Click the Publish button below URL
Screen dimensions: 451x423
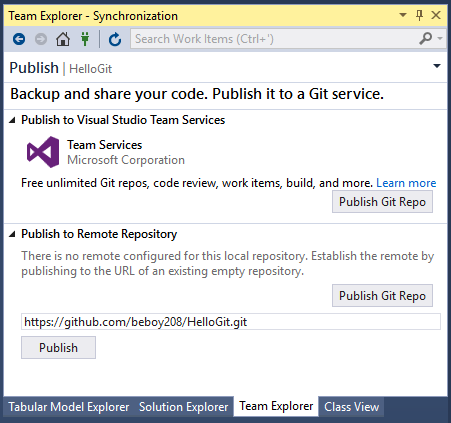tap(58, 348)
